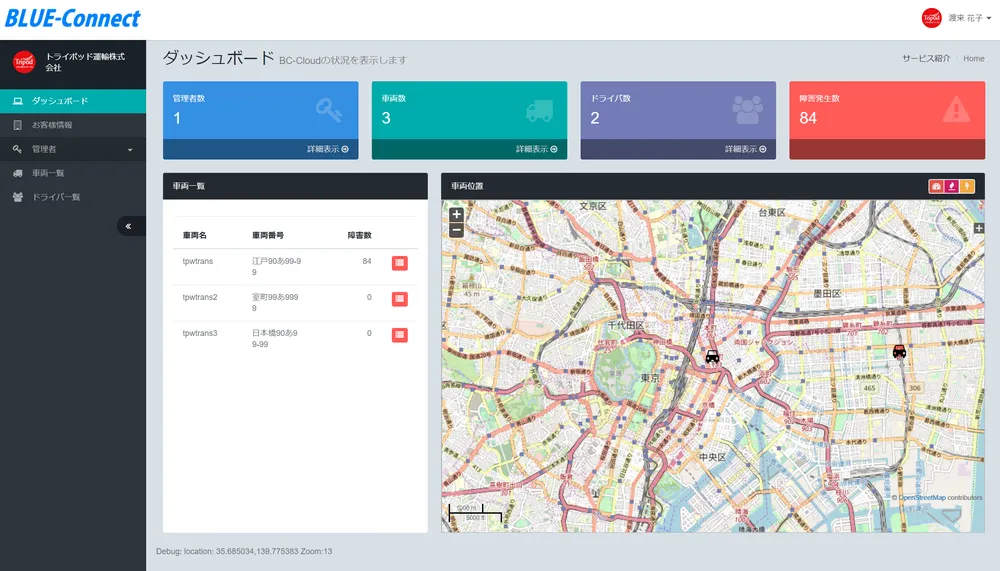Go to the Home breadcrumb link
Image resolution: width=1000 pixels, height=571 pixels.
point(973,59)
